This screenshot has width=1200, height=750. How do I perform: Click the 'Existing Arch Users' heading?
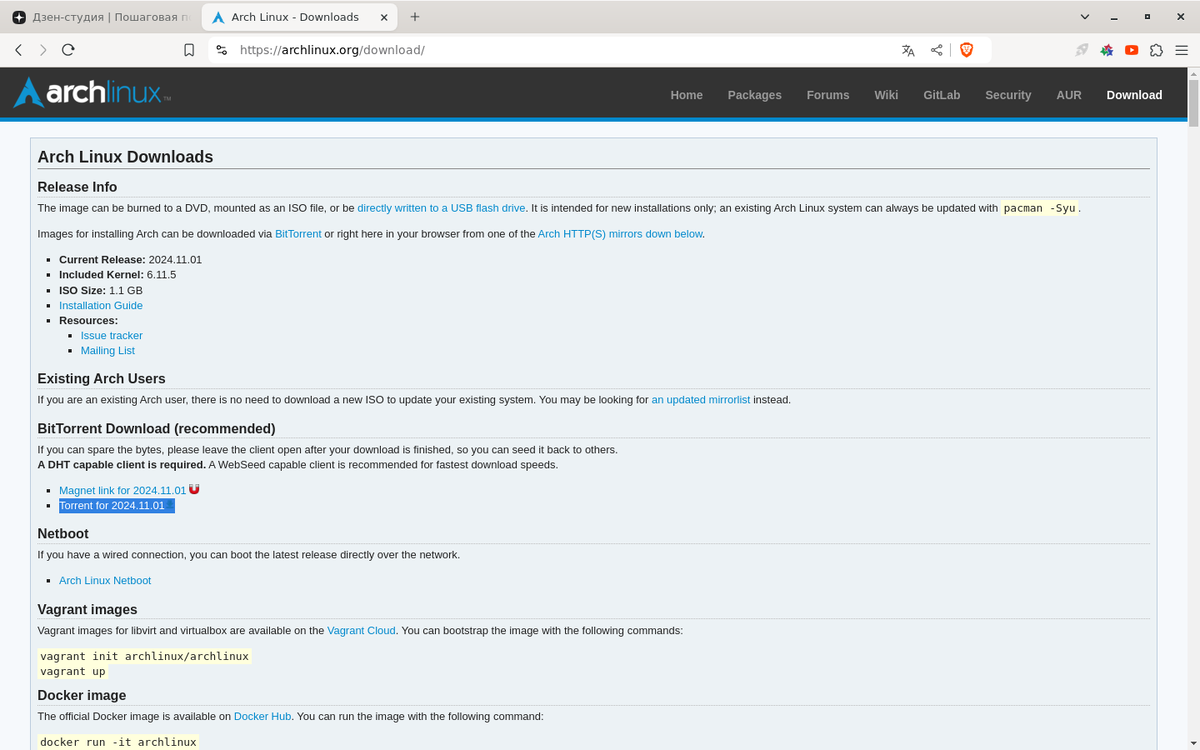pos(101,379)
